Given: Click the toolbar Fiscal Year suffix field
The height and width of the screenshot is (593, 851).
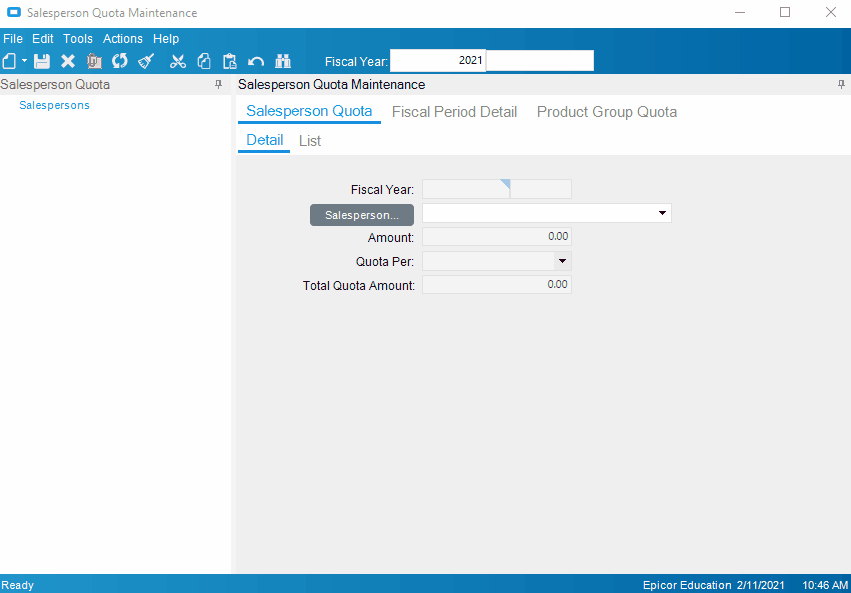Looking at the screenshot, I should click(540, 60).
